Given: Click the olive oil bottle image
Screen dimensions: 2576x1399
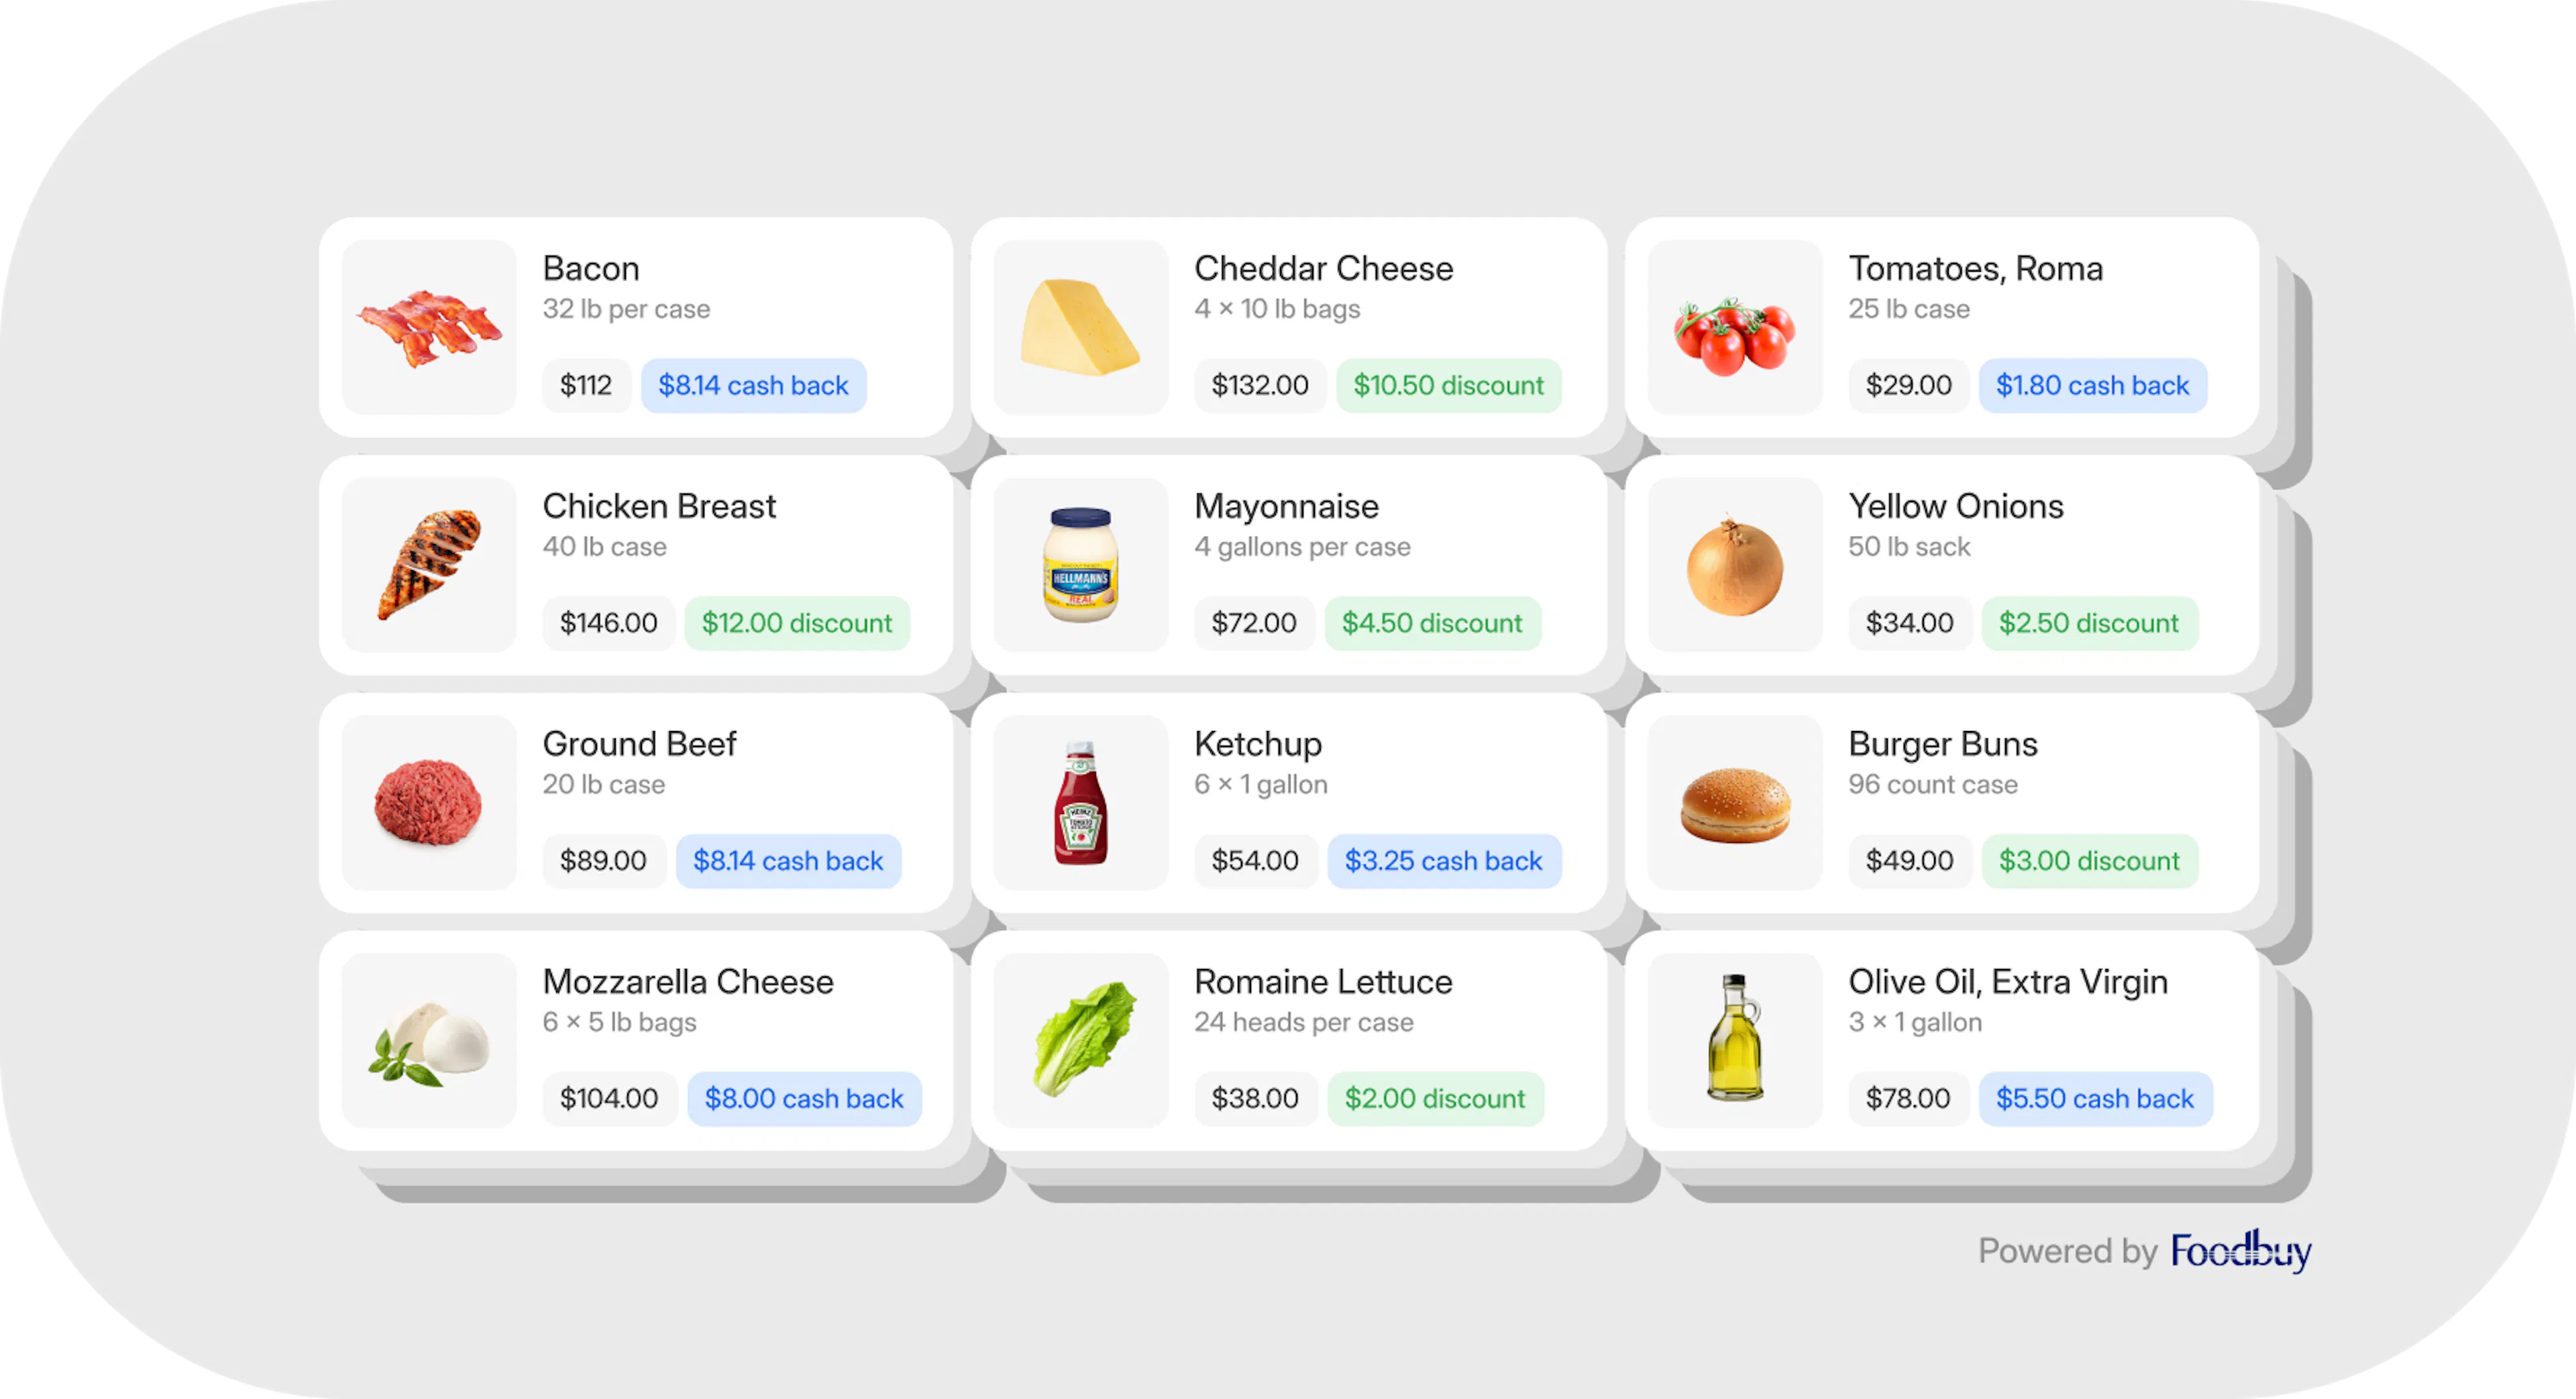Looking at the screenshot, I should pyautogui.click(x=1734, y=1039).
